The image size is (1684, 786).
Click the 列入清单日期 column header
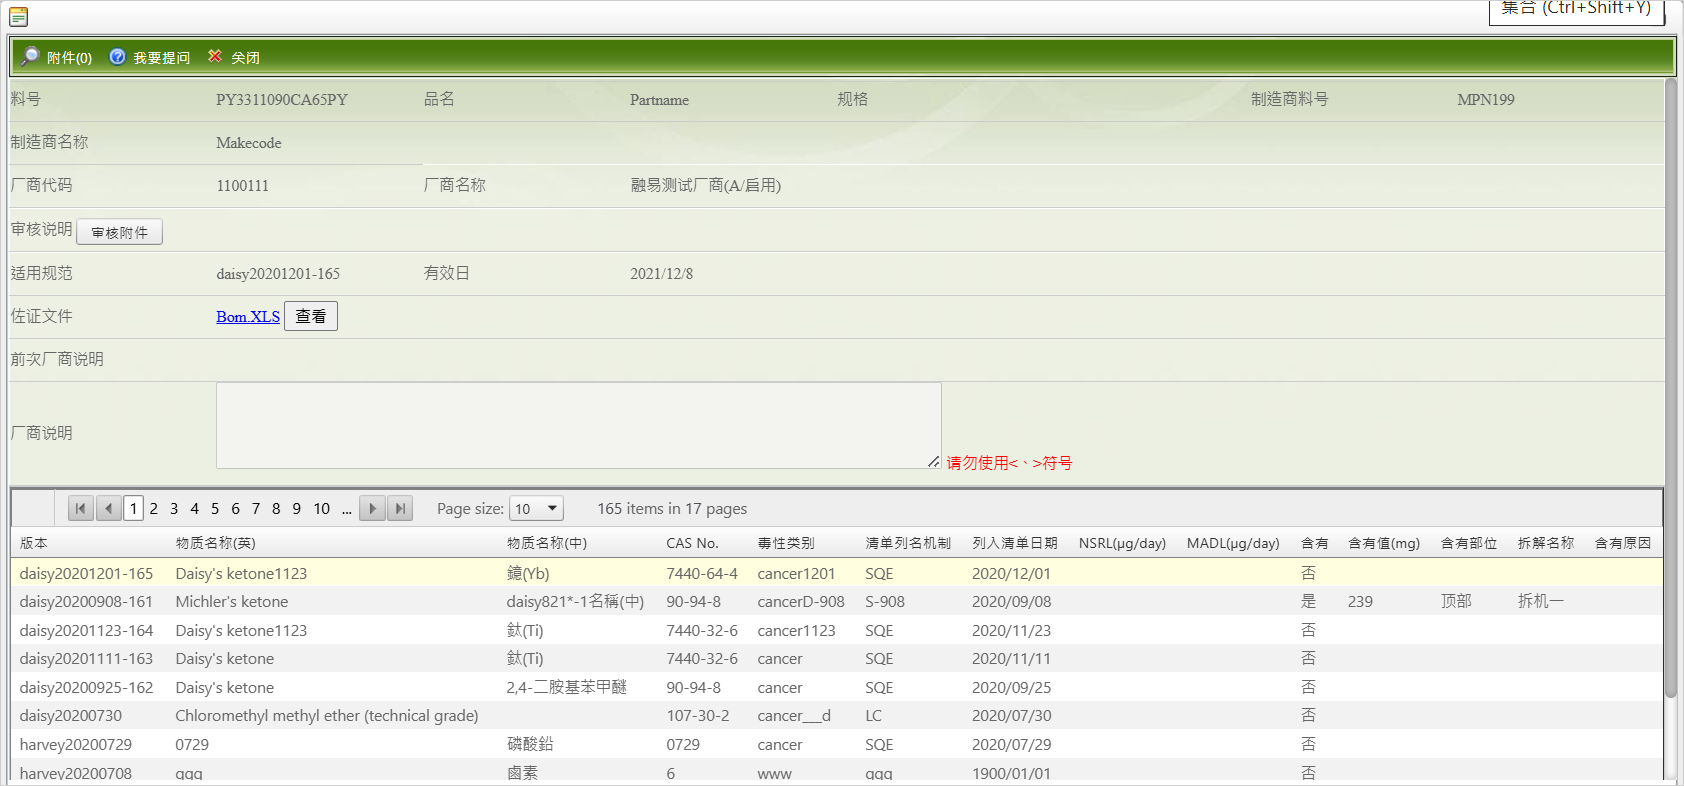pos(1014,543)
